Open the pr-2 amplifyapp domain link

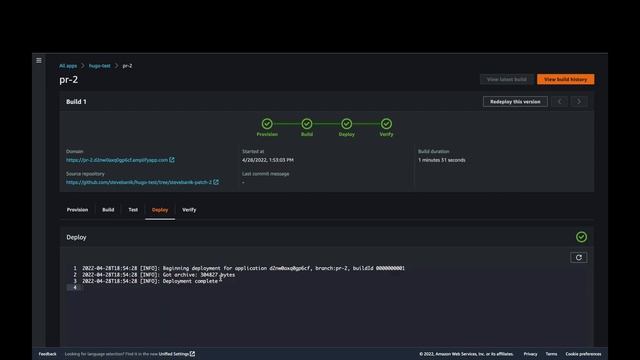coord(117,160)
